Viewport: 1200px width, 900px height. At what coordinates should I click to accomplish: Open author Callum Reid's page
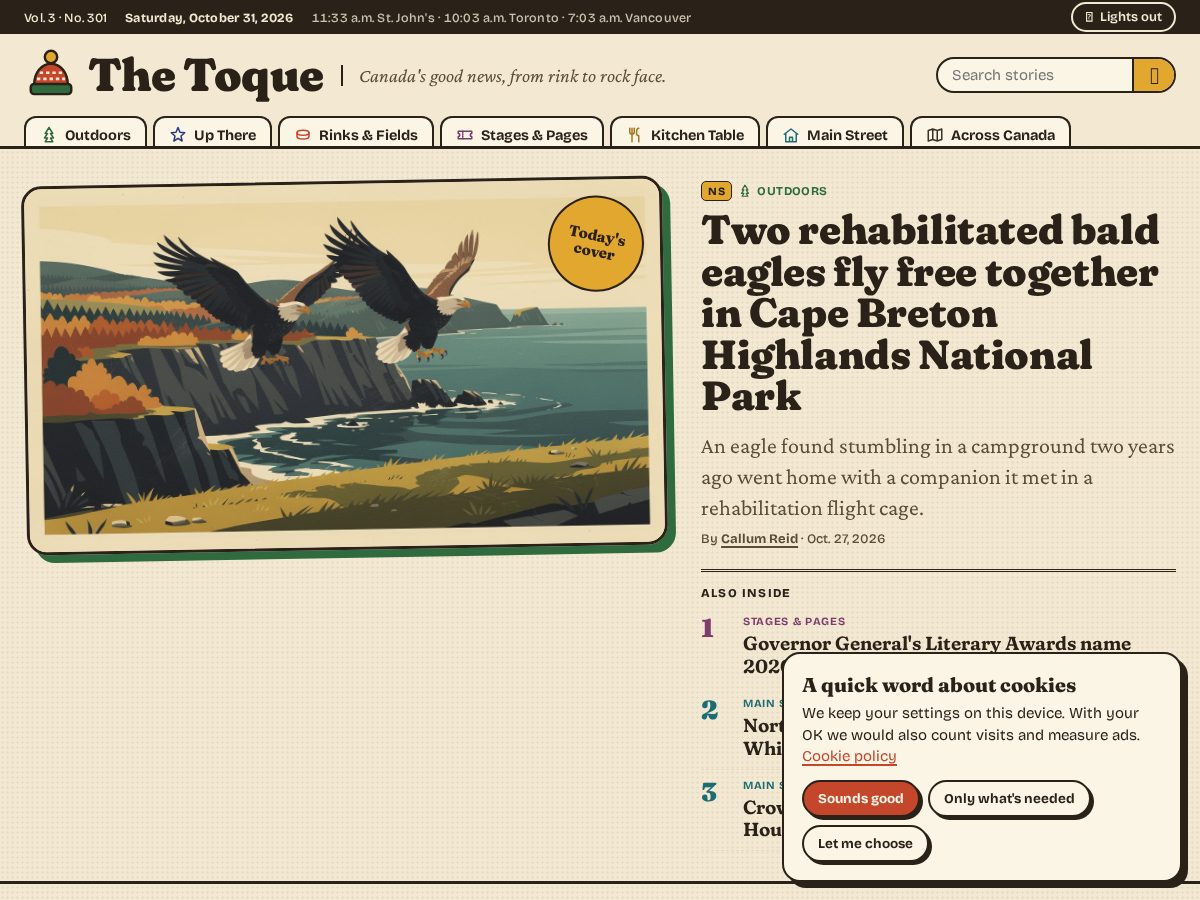coord(759,538)
